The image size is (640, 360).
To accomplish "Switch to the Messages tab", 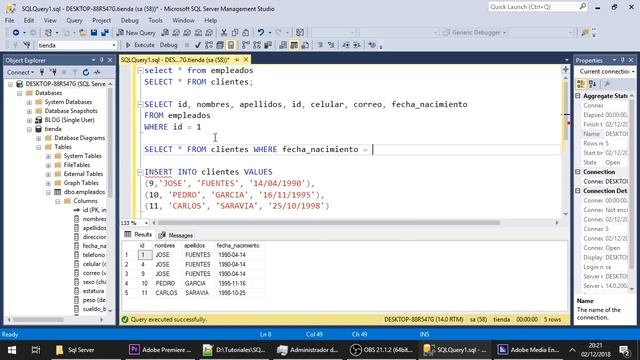I will pos(176,235).
